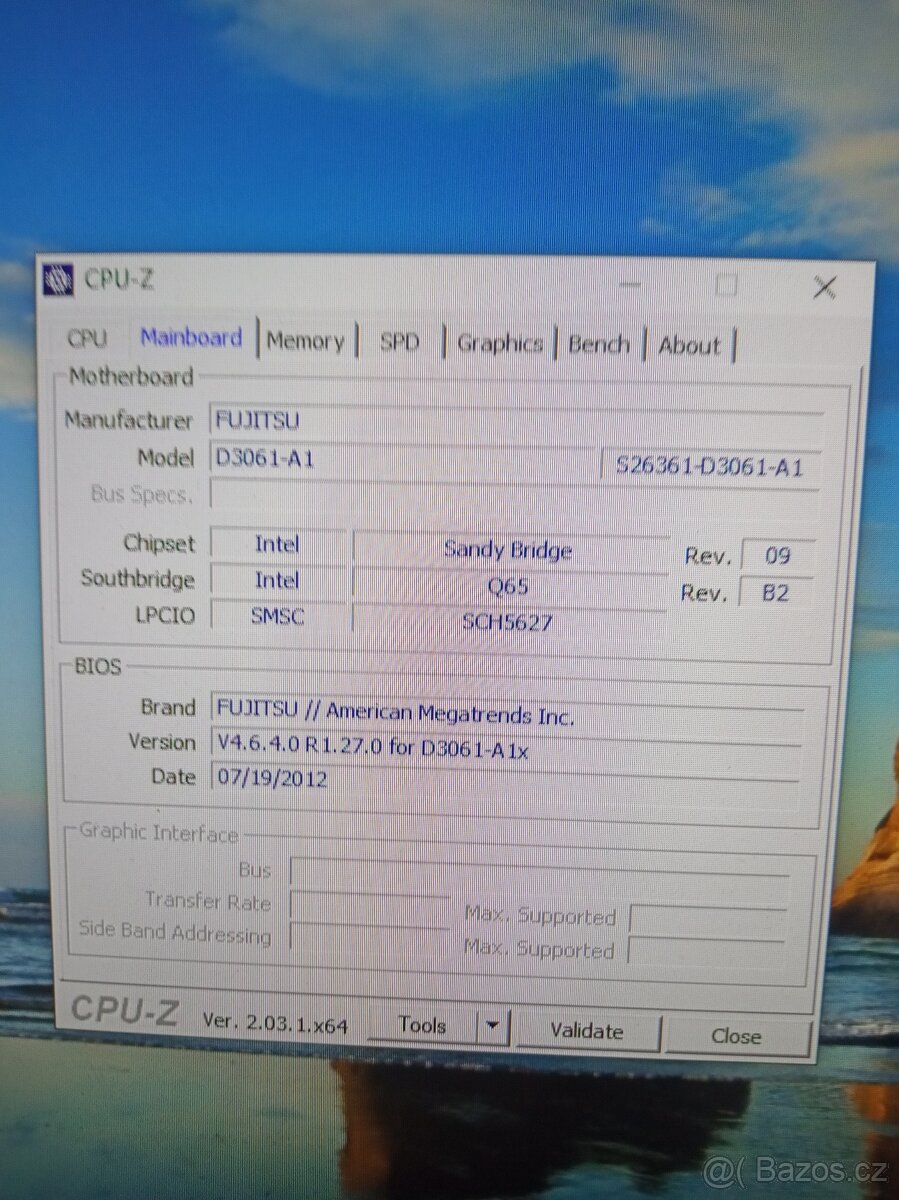Open the Bench tab
This screenshot has width=899, height=1200.
coord(599,344)
